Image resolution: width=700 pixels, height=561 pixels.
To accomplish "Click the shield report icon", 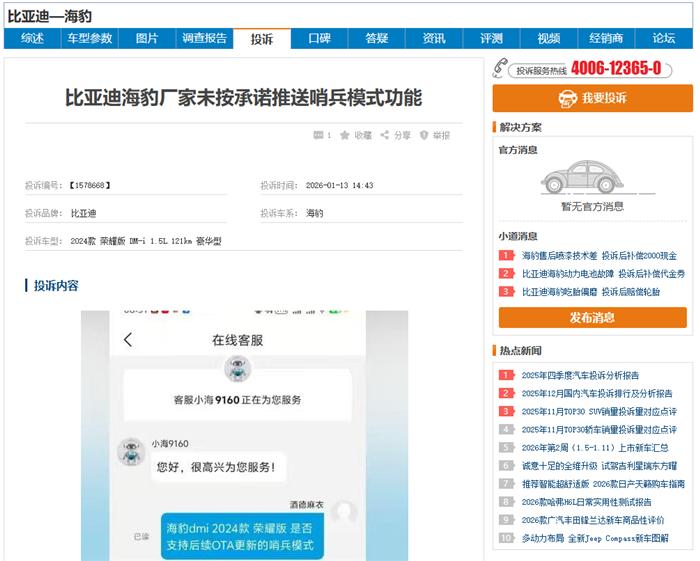I will pos(424,135).
